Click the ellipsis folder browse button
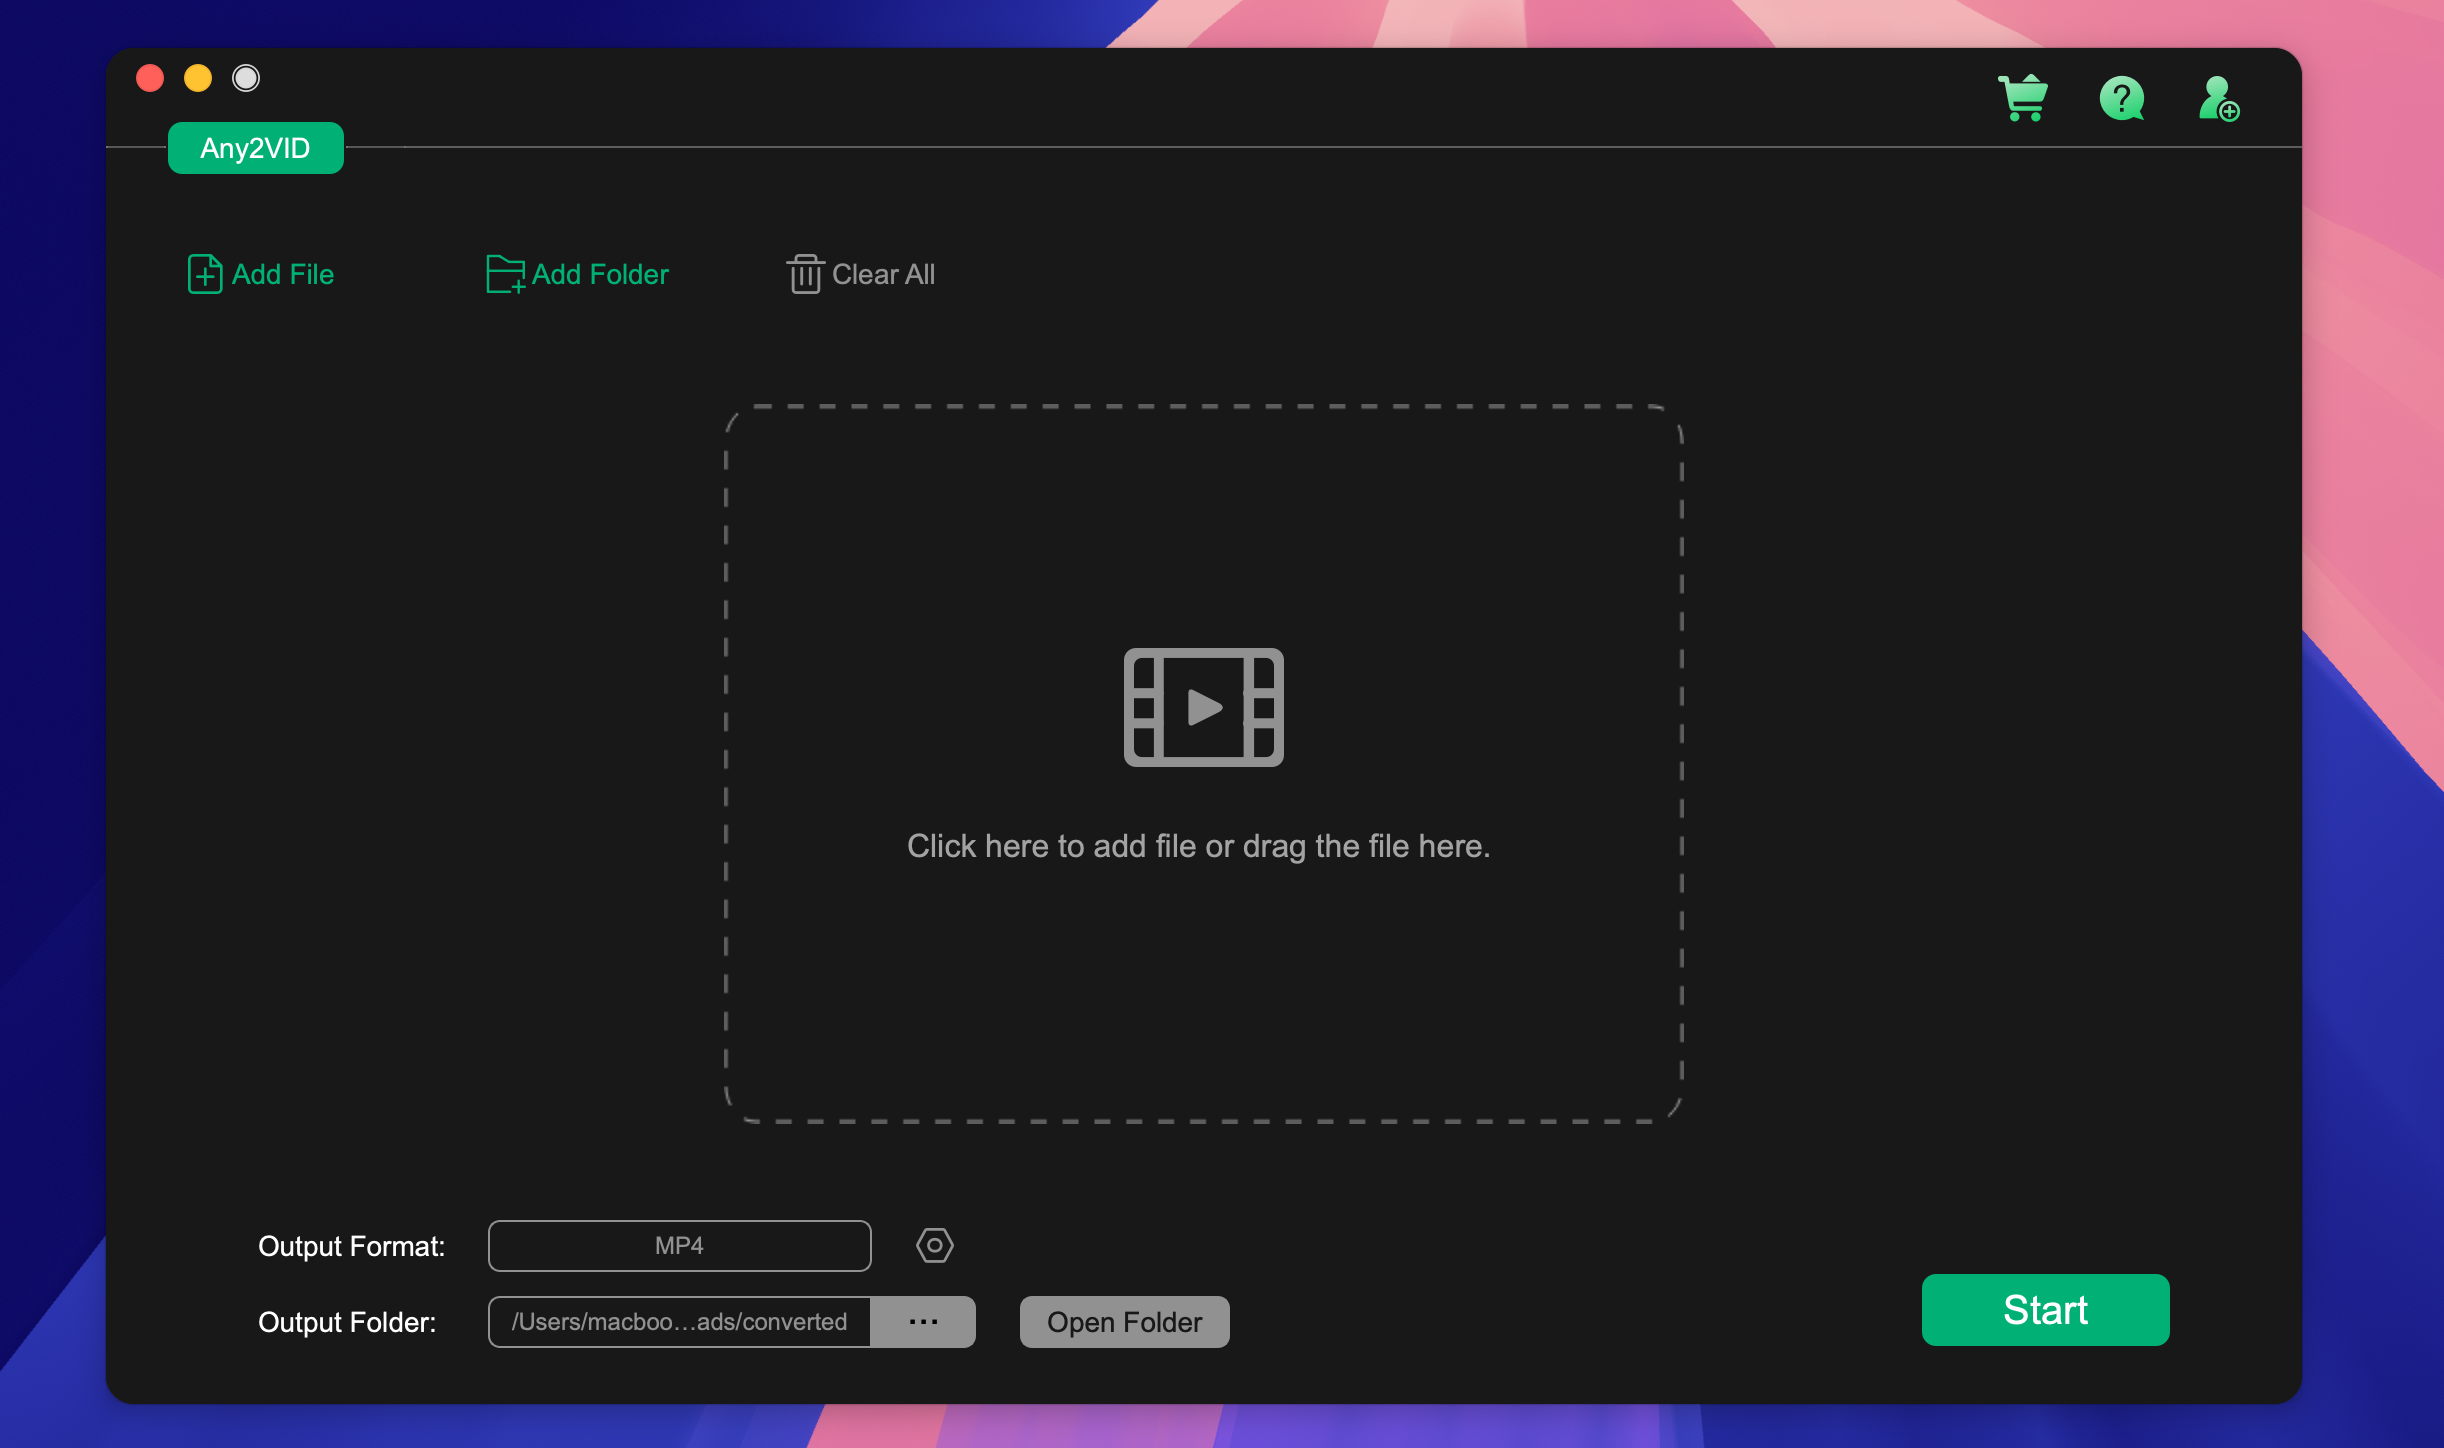2444x1448 pixels. [x=922, y=1320]
